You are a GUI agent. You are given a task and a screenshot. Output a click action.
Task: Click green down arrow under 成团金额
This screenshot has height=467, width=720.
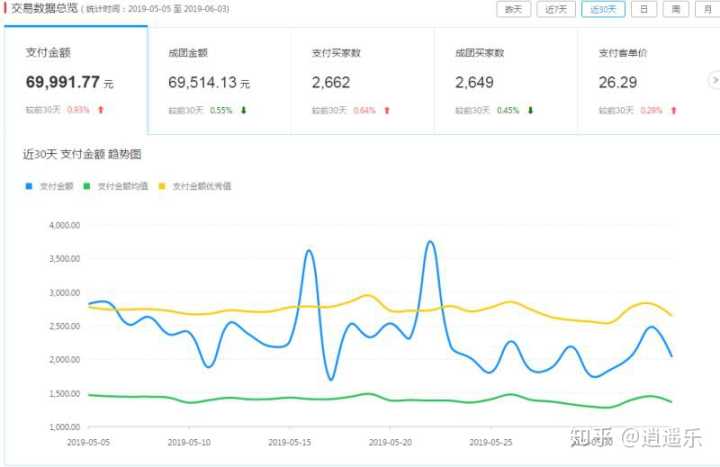(244, 110)
